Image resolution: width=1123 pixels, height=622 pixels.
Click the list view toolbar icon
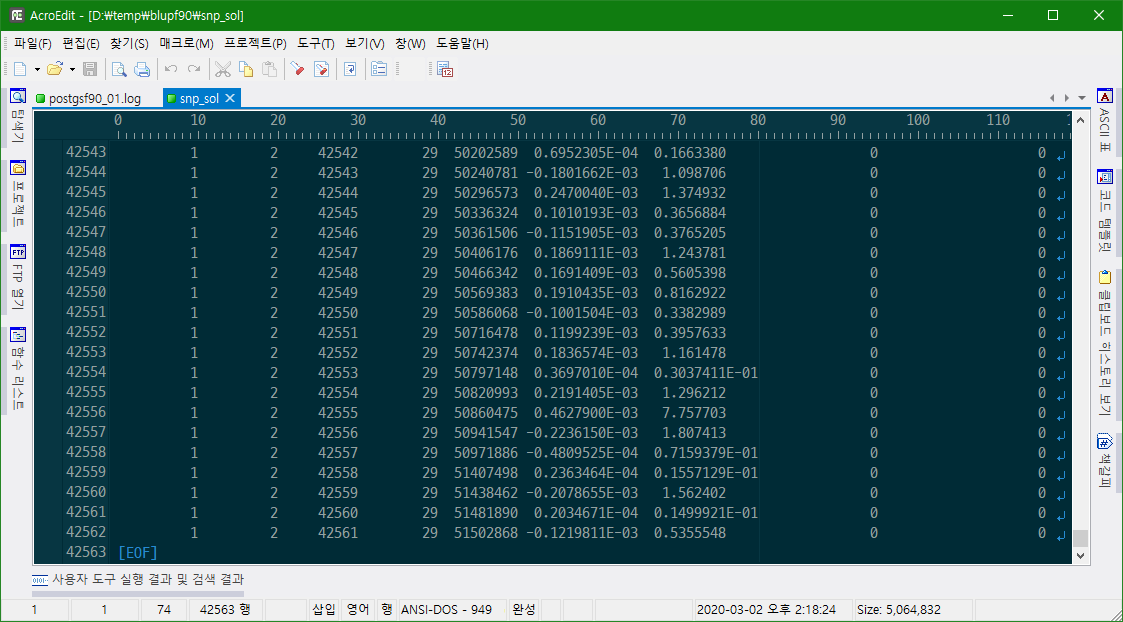click(x=379, y=70)
